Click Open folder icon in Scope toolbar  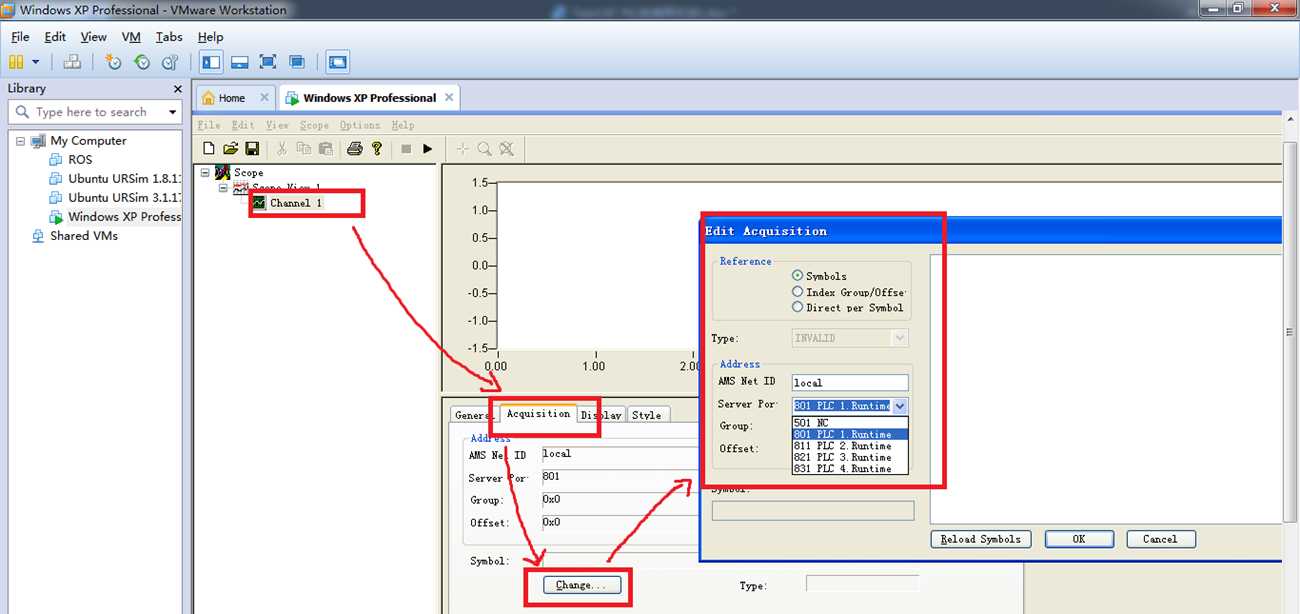pos(230,149)
